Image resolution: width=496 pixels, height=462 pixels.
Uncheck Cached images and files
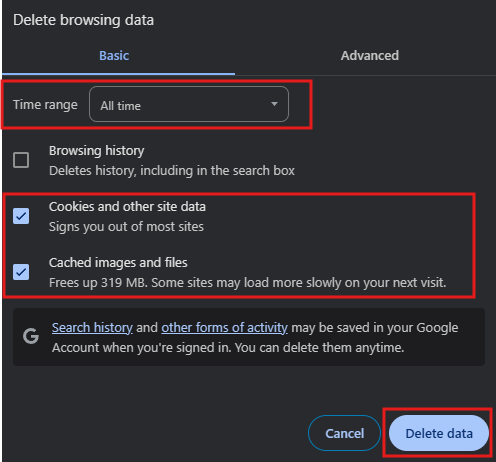21,272
